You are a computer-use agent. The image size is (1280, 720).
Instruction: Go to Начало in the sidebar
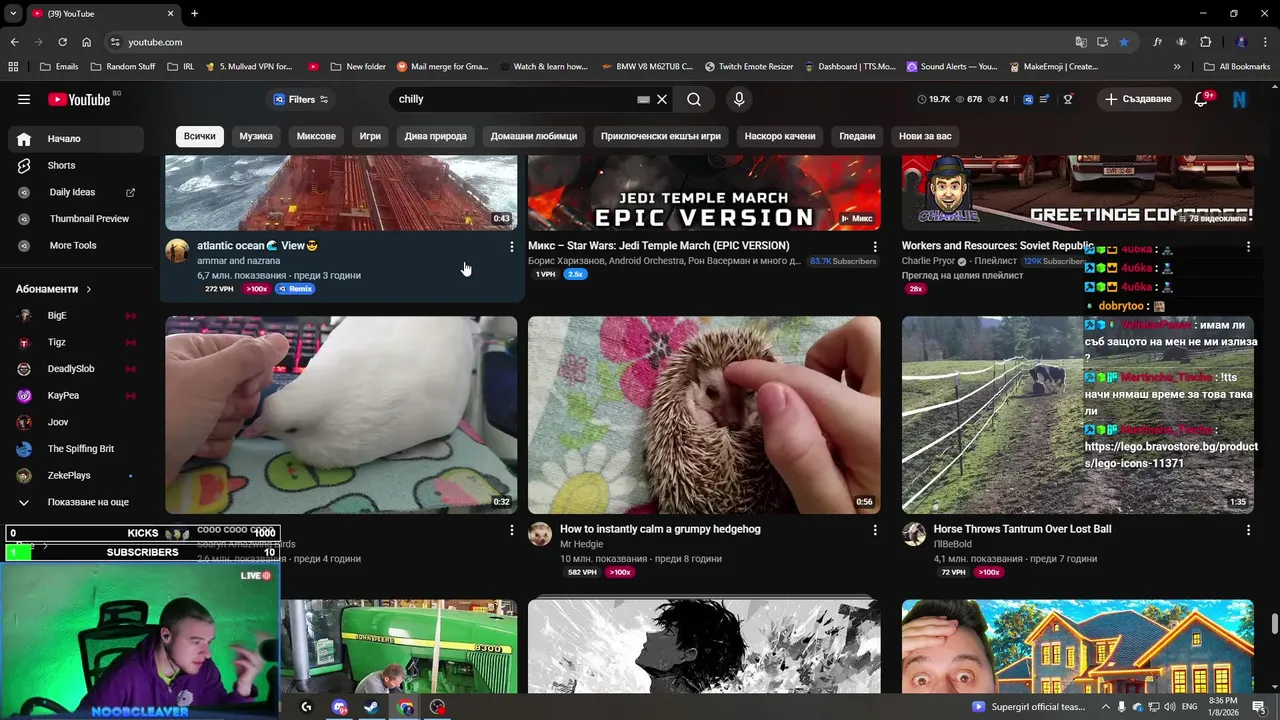point(76,139)
